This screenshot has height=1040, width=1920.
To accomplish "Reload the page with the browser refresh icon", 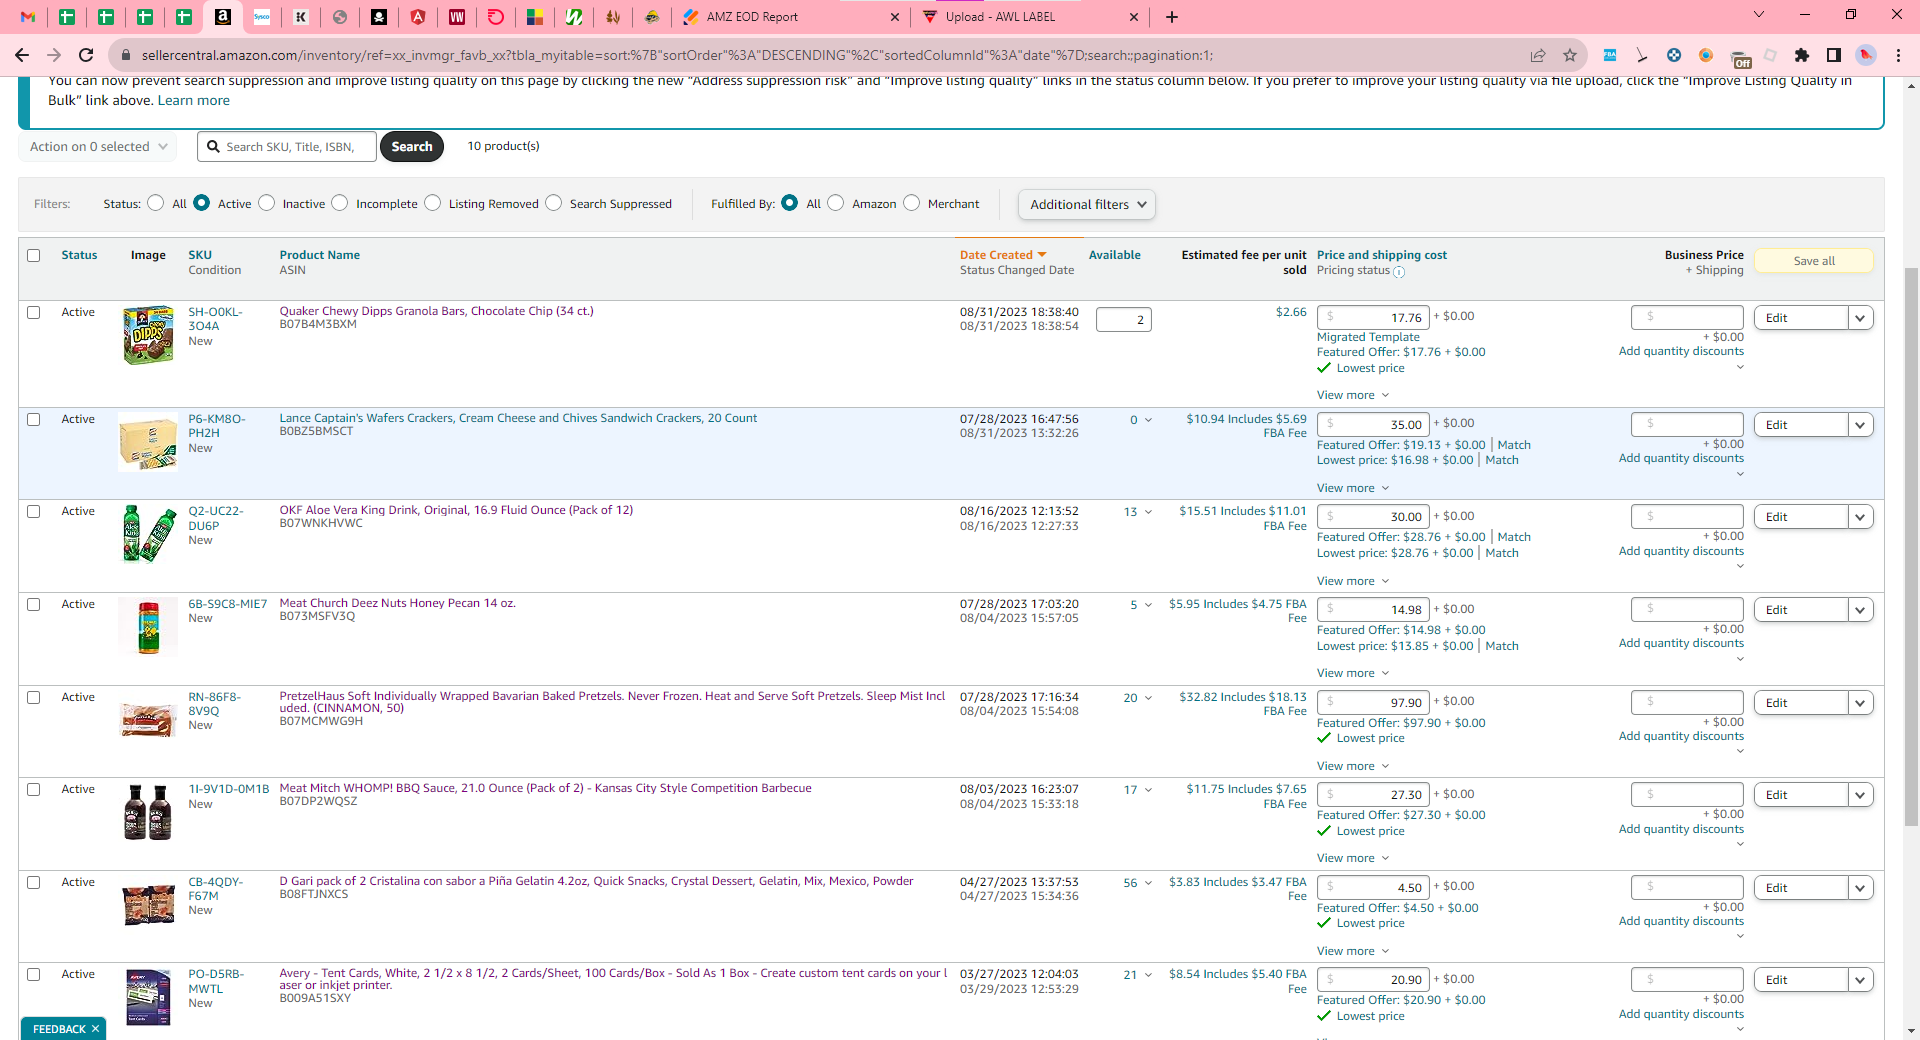I will pyautogui.click(x=86, y=55).
